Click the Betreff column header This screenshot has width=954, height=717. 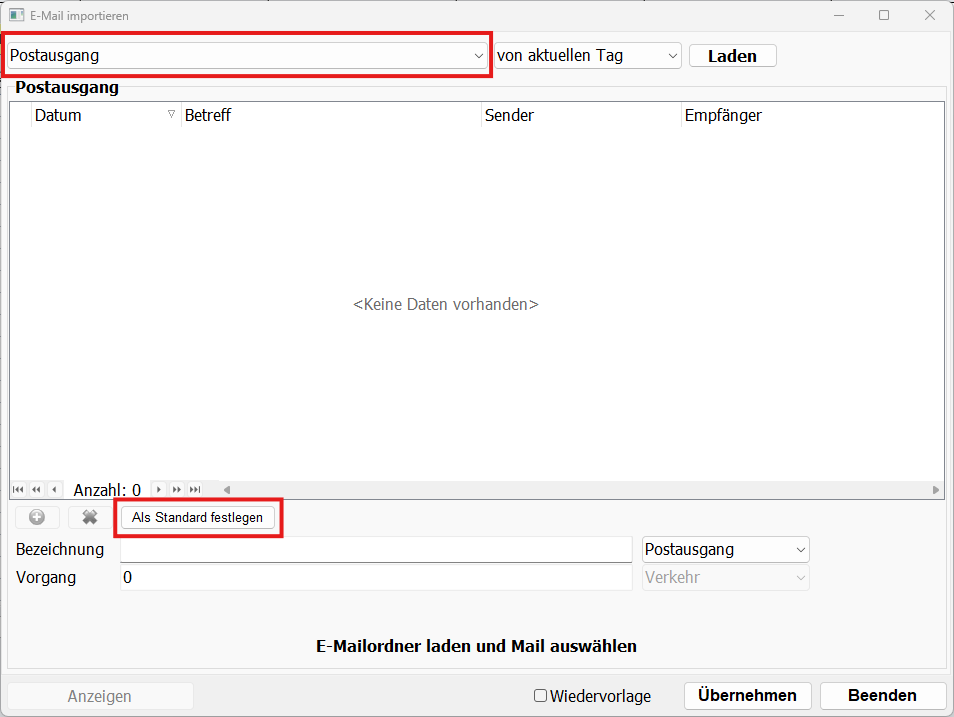[330, 115]
